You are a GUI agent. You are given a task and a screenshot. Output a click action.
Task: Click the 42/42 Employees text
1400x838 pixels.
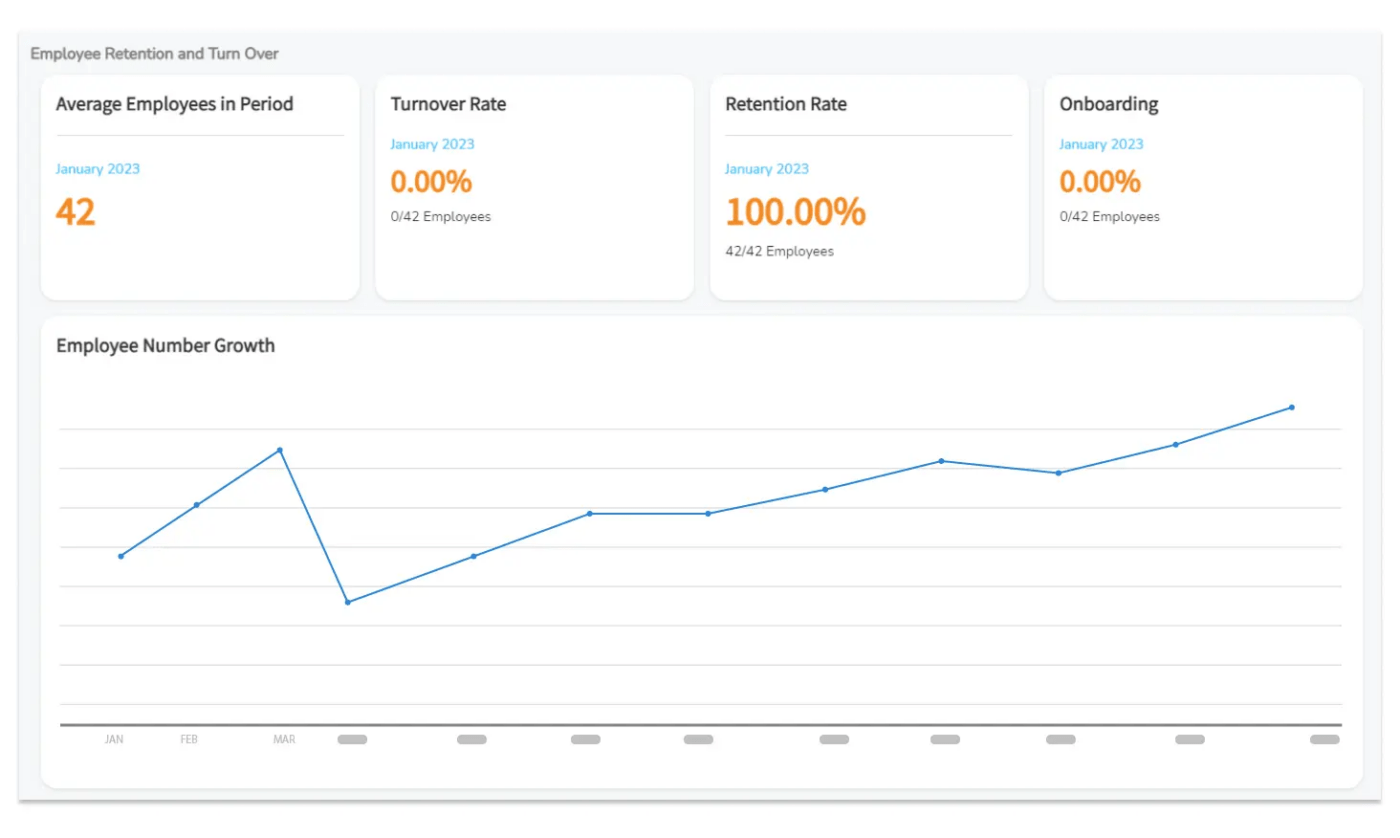tap(779, 252)
